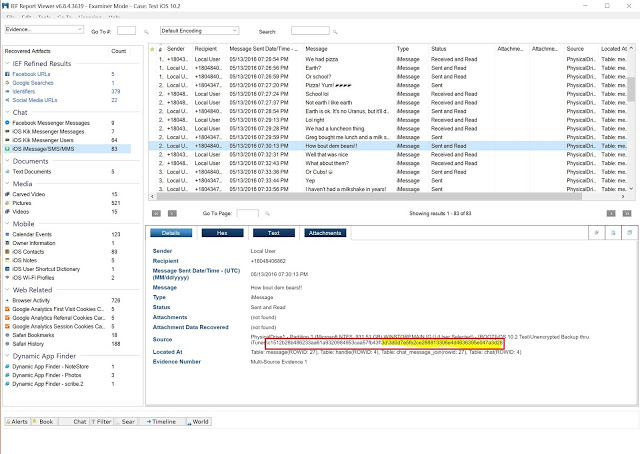The height and width of the screenshot is (454, 640).
Task: Collapse the Web Related category group
Action: pyautogui.click(x=7, y=290)
